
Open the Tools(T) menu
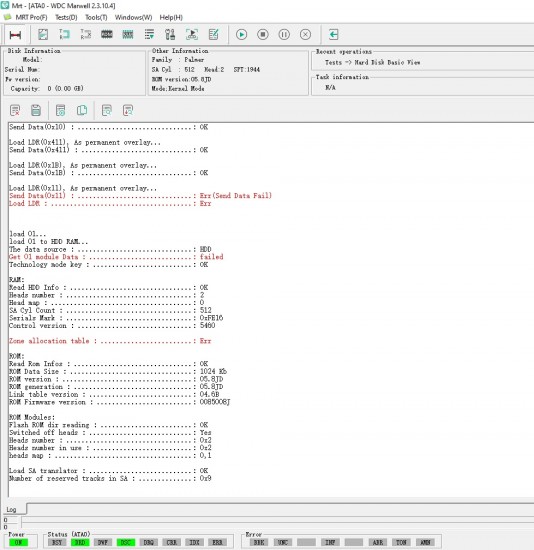click(96, 17)
